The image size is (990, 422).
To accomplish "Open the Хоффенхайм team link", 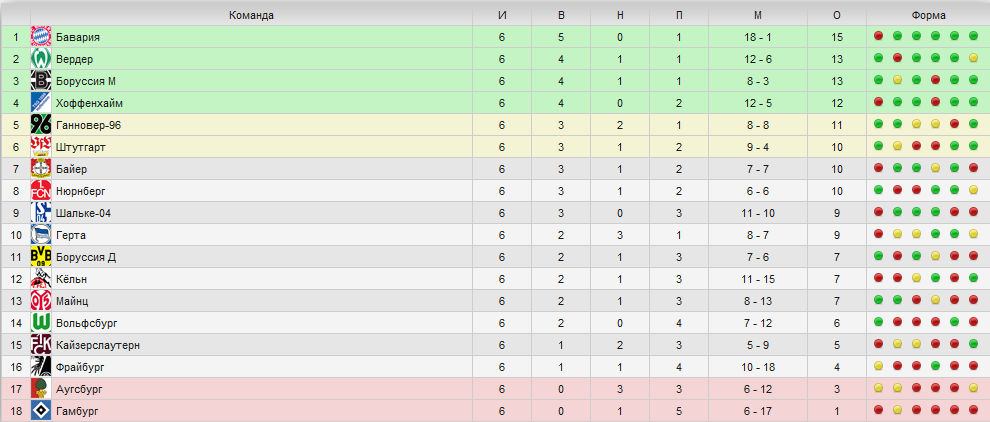I will point(89,103).
